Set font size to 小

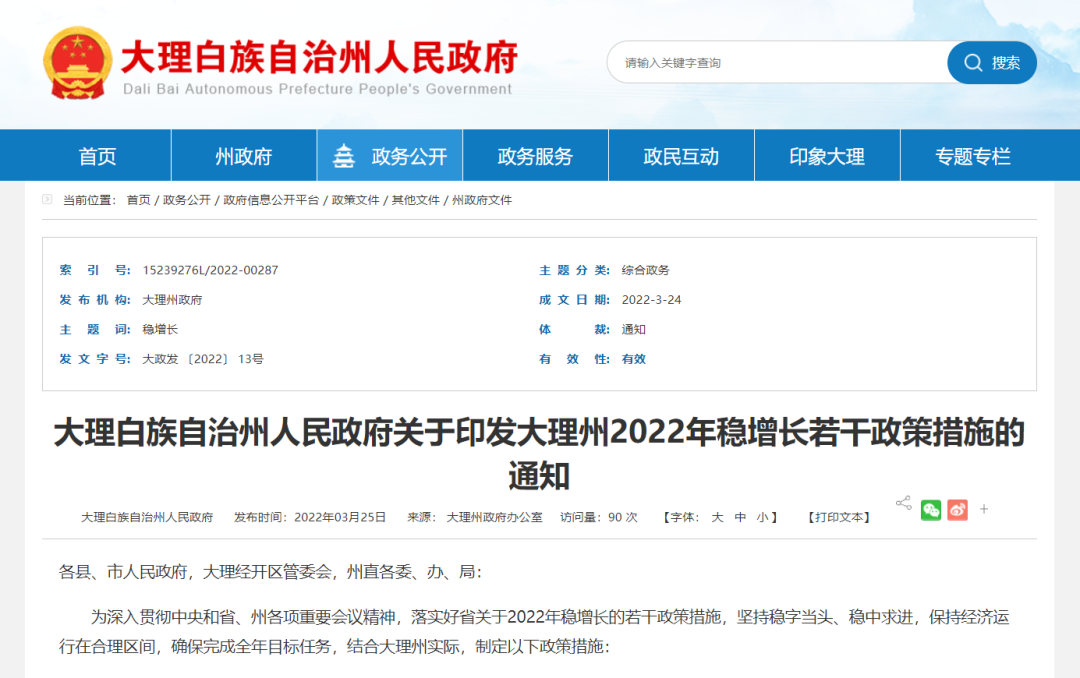pos(762,517)
